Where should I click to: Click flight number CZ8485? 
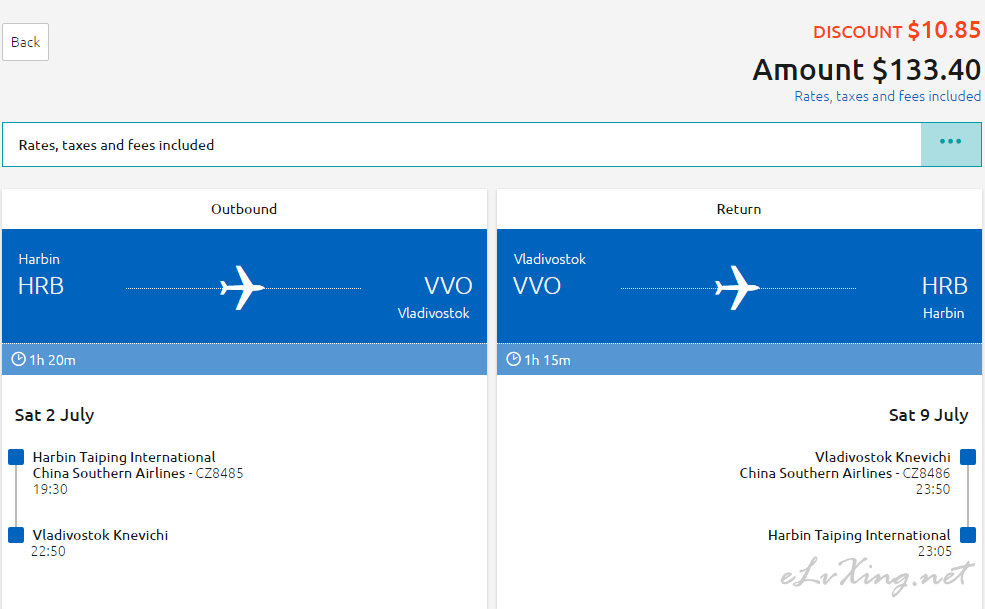click(219, 473)
